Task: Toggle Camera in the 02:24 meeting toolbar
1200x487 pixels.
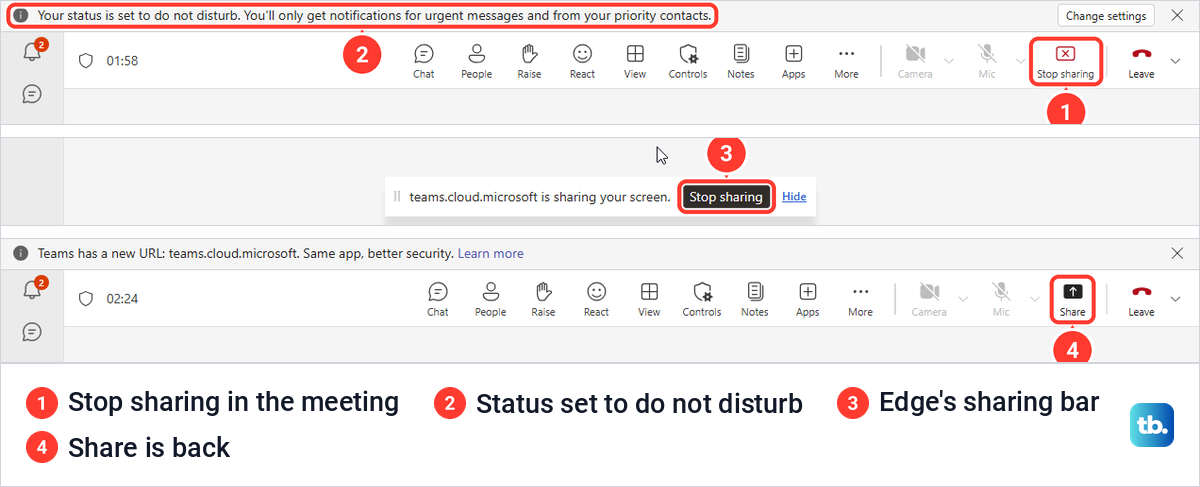Action: click(x=929, y=298)
